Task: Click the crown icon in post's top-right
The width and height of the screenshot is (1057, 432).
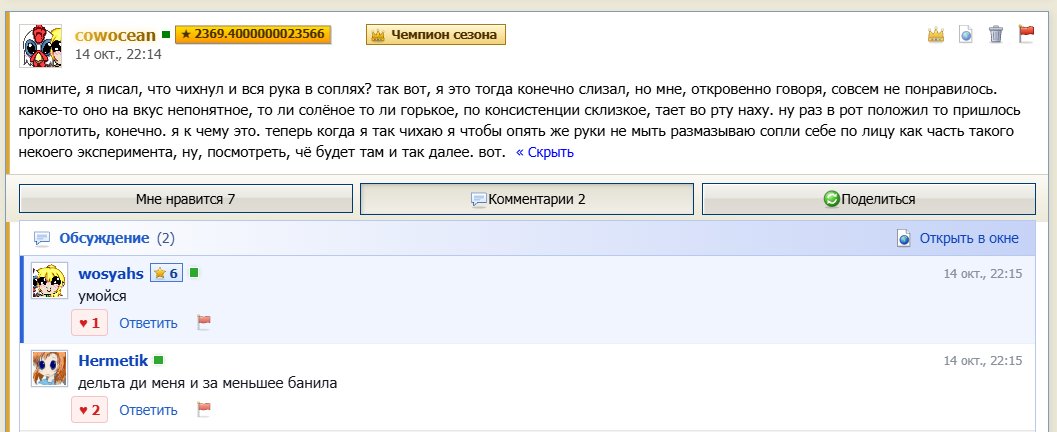Action: (x=936, y=34)
